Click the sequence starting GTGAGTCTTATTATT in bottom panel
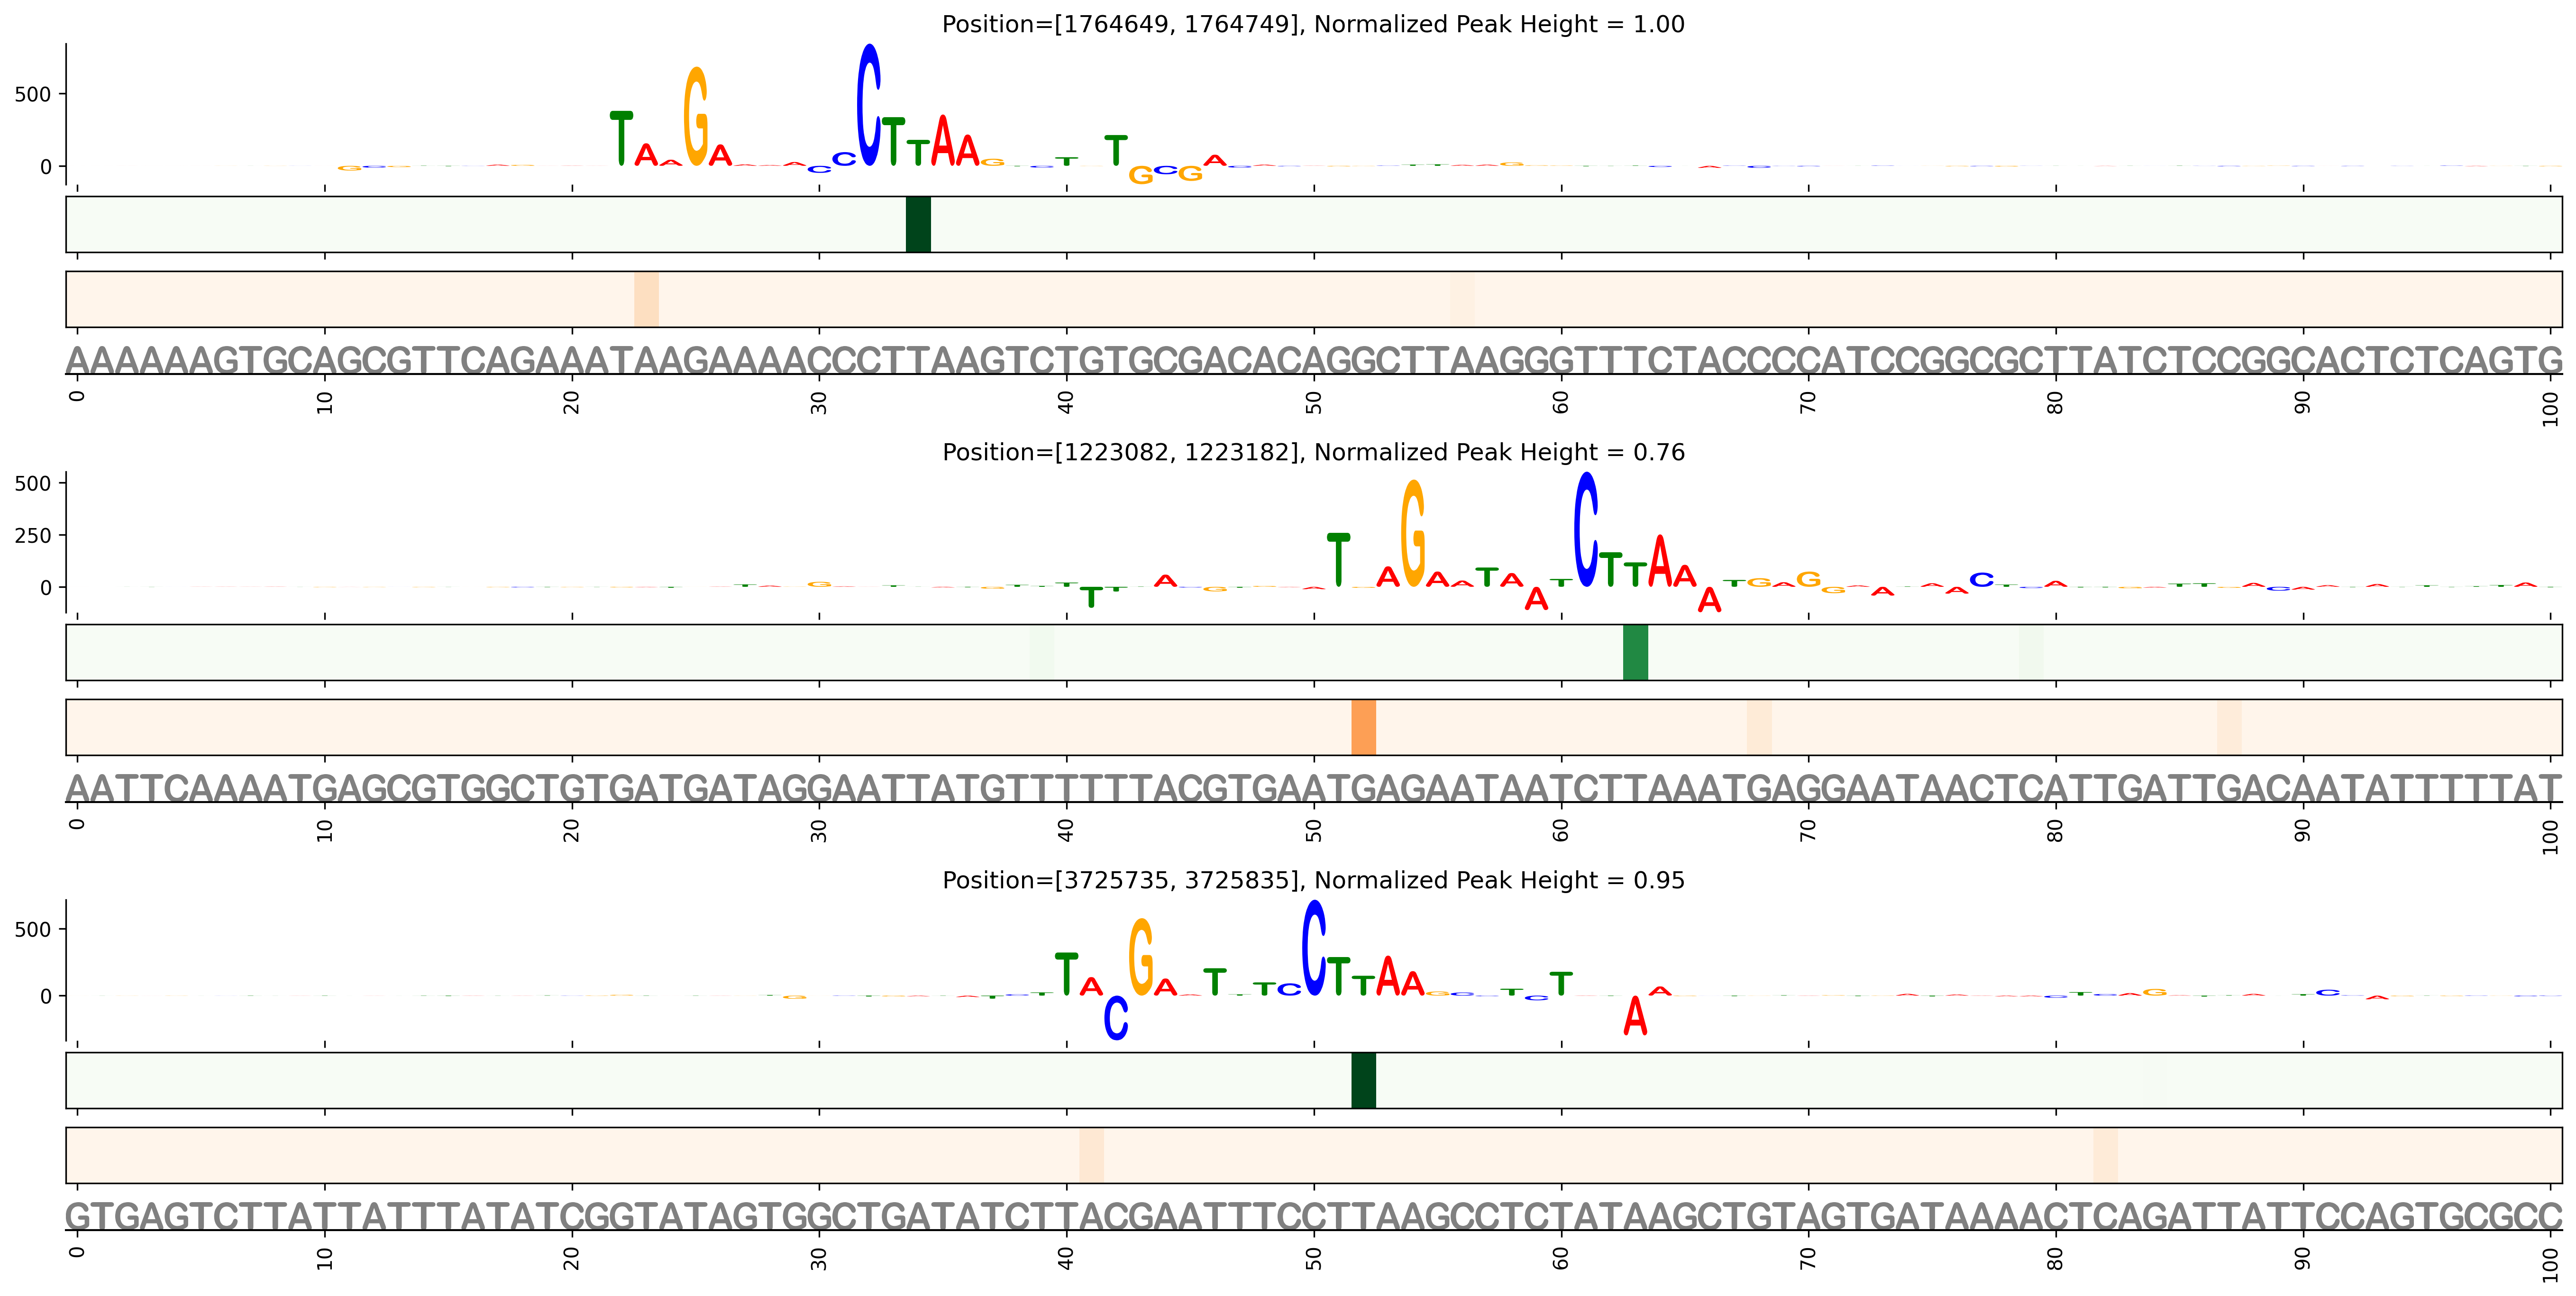The width and height of the screenshot is (2576, 1296). [1314, 1216]
